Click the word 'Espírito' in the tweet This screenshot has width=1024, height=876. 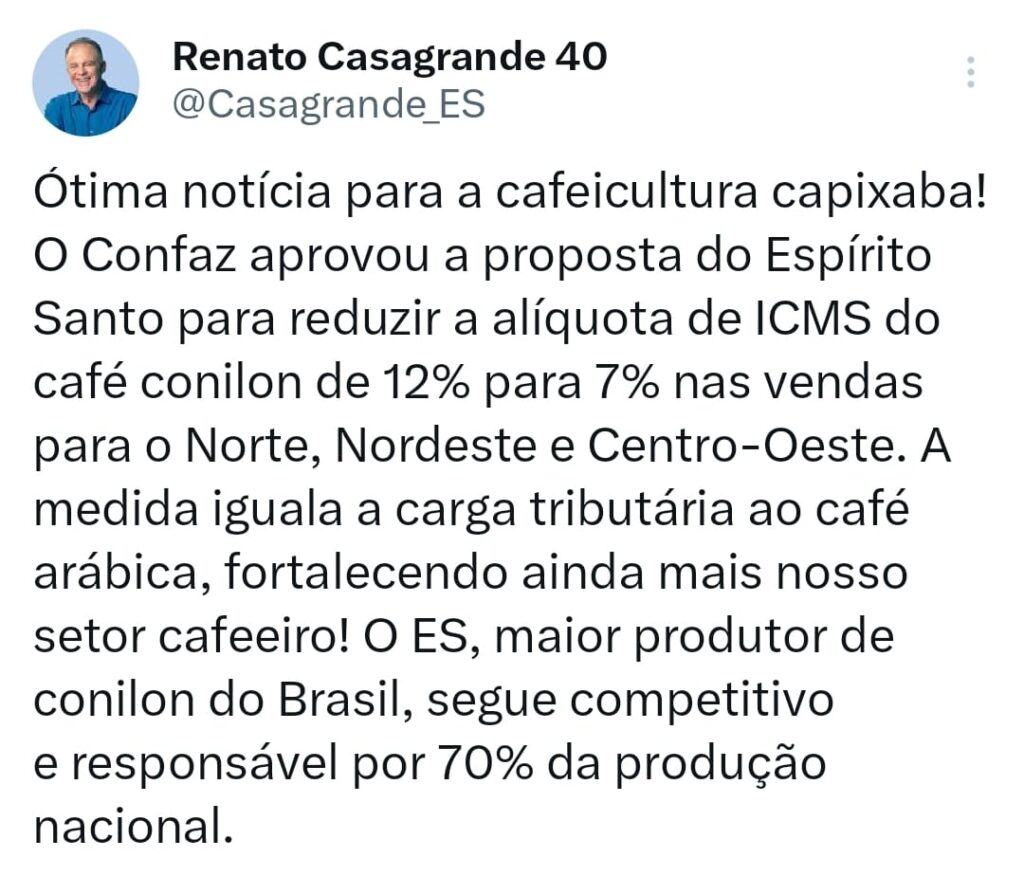(848, 257)
